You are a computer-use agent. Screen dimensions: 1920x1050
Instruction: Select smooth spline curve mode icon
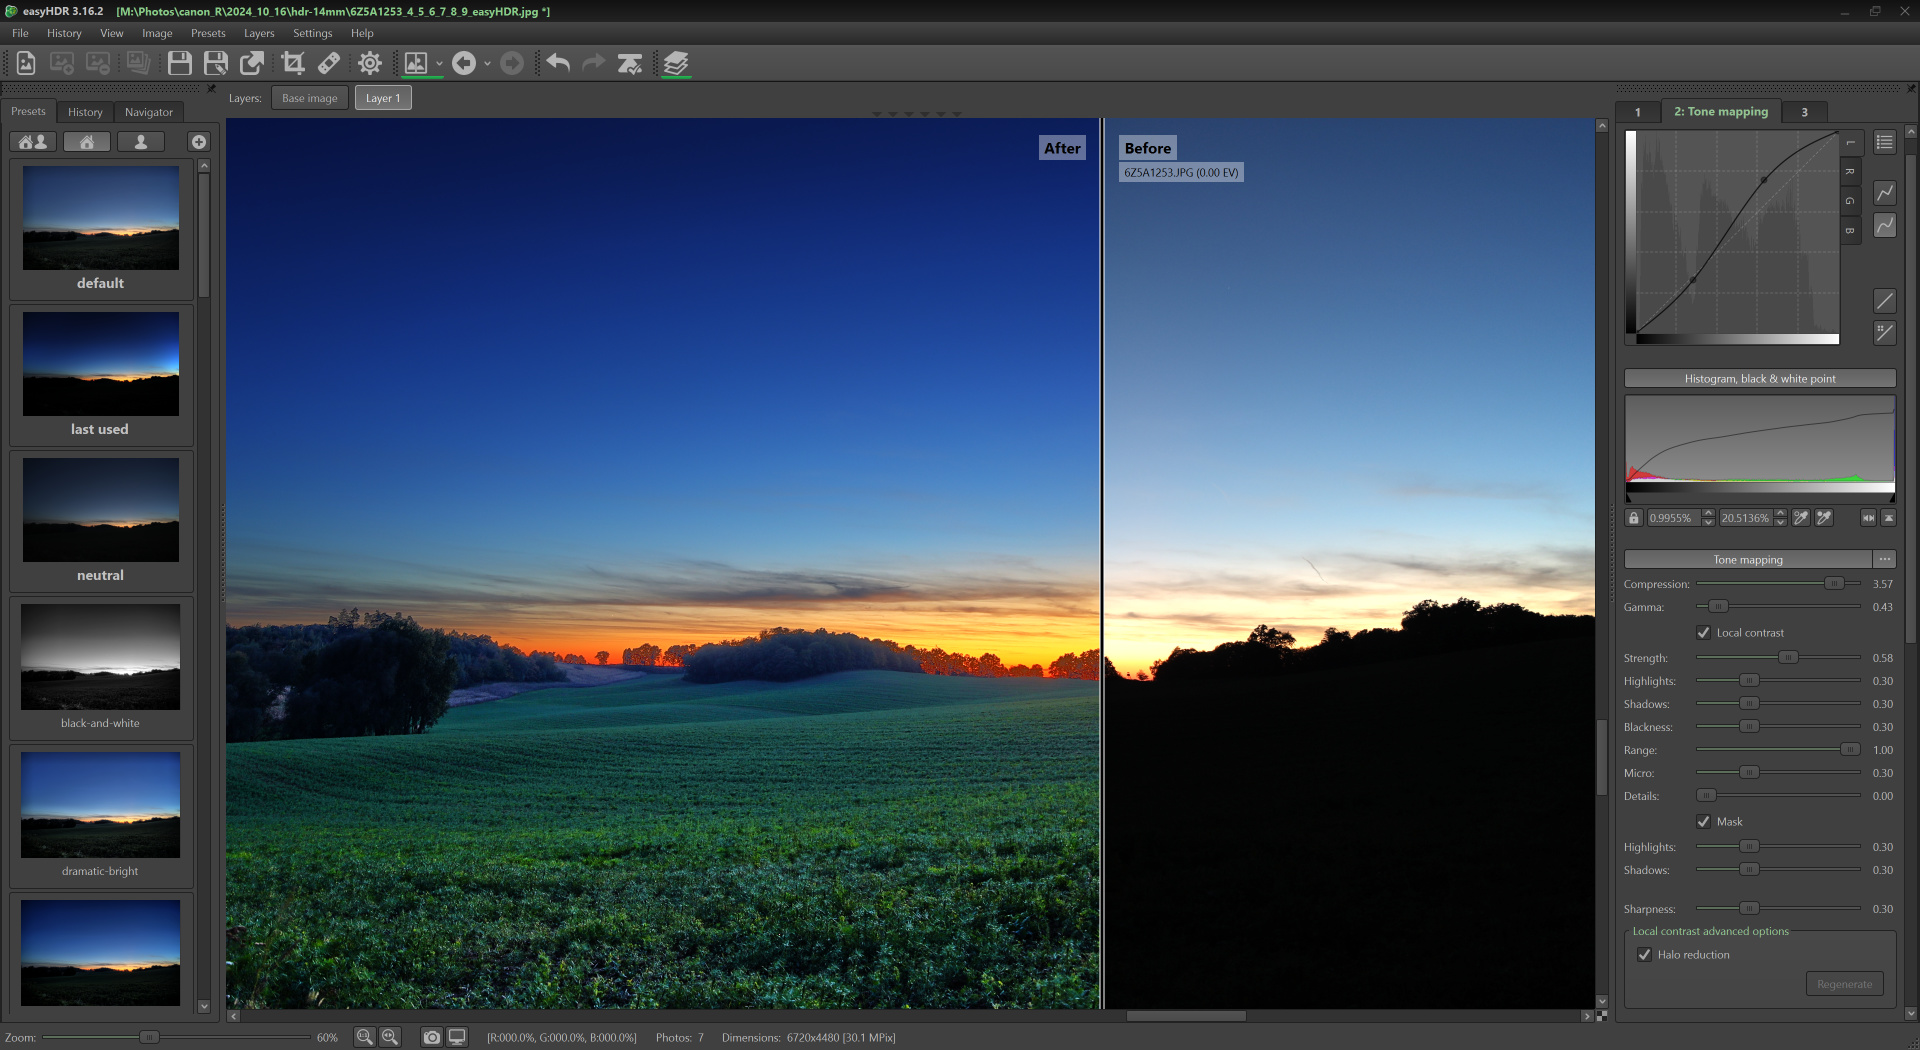pos(1885,225)
